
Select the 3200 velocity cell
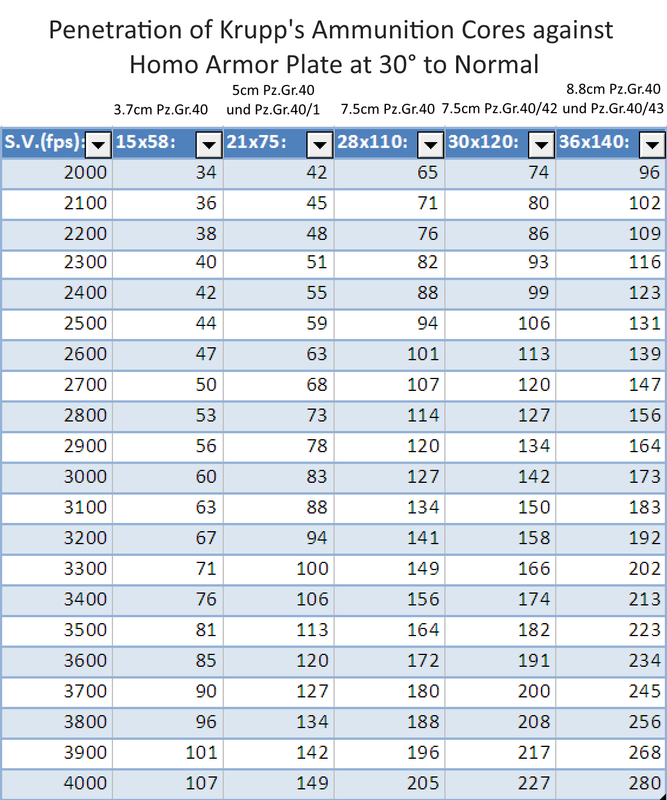click(x=57, y=539)
